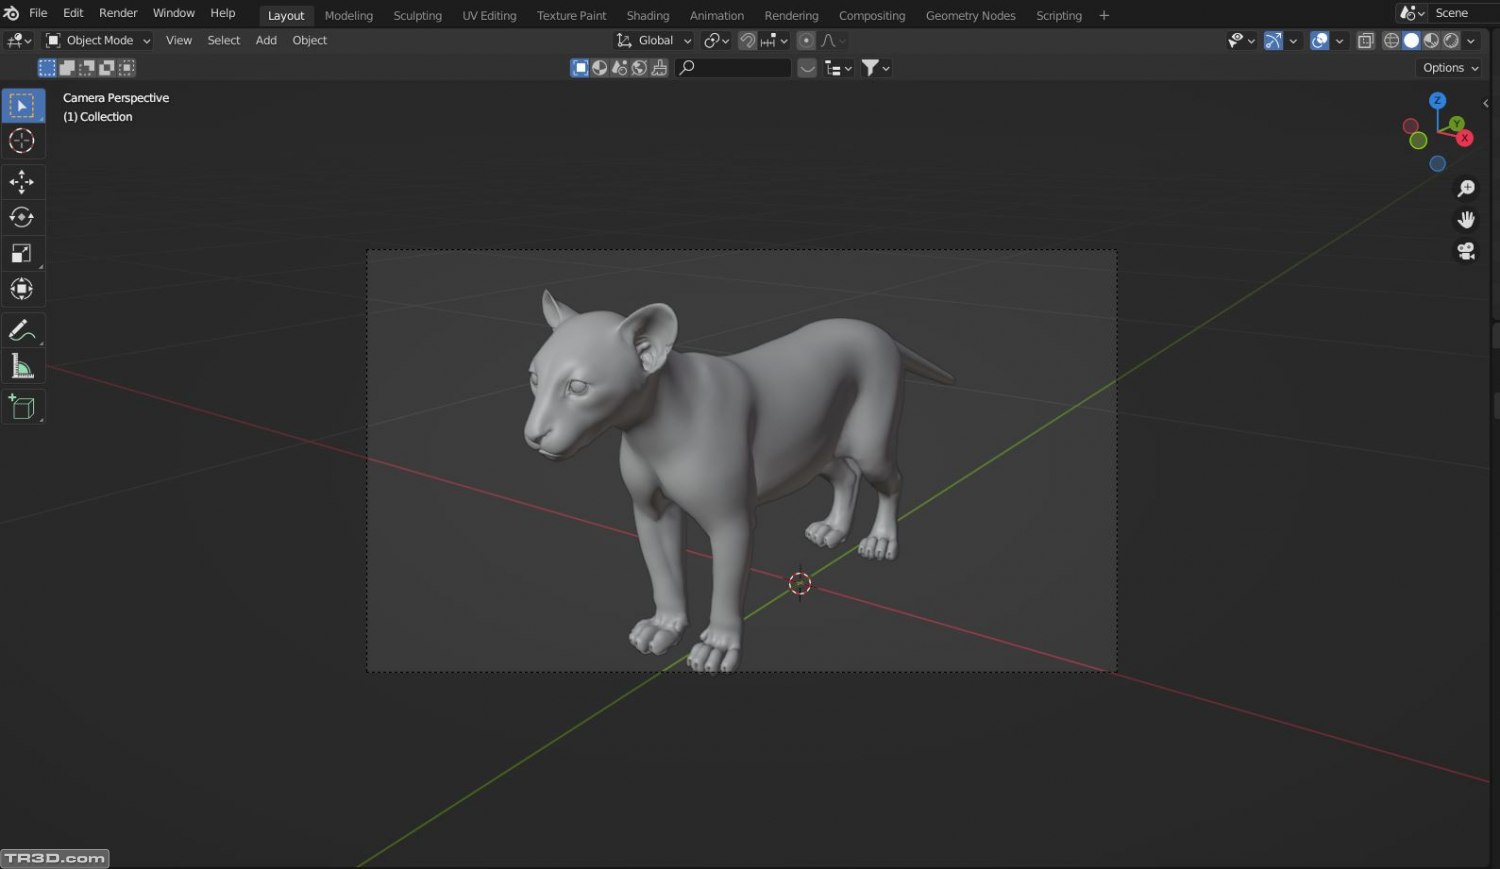Click the hand icon to pan view
The width and height of the screenshot is (1500, 869).
coord(1466,220)
